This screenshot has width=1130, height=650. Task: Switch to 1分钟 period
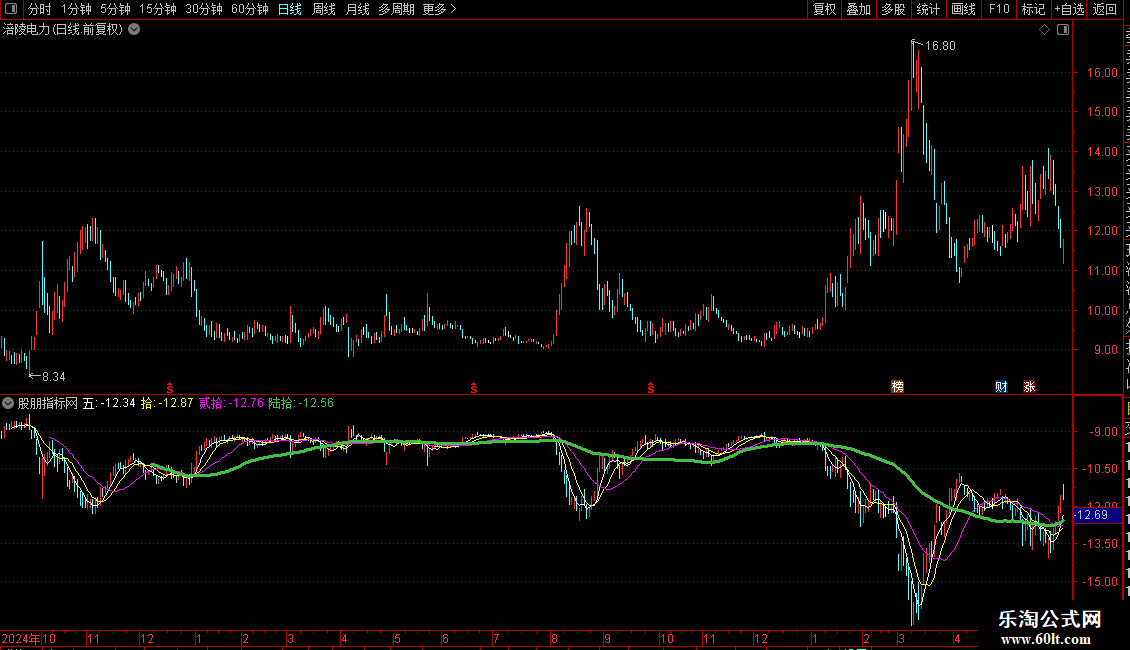tap(76, 9)
